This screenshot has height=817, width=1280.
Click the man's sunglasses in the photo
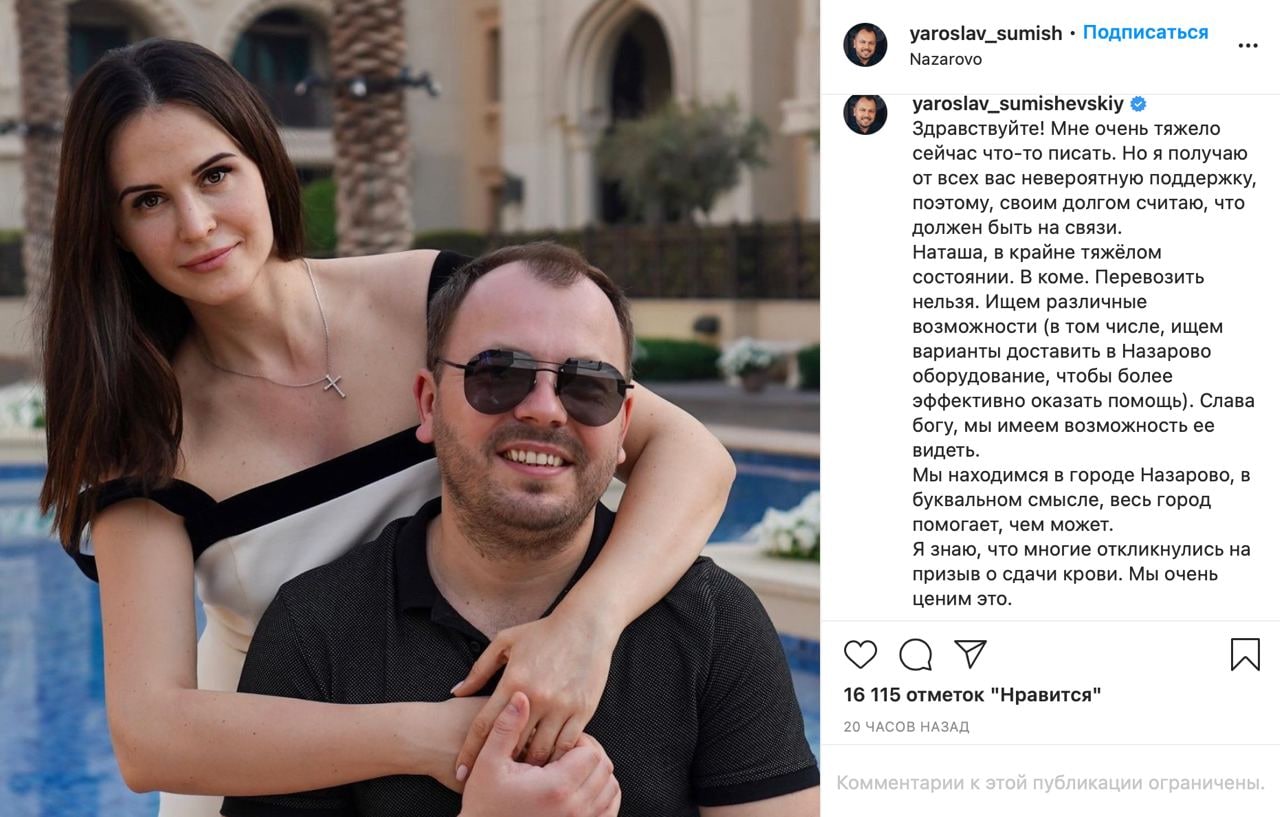click(x=533, y=388)
